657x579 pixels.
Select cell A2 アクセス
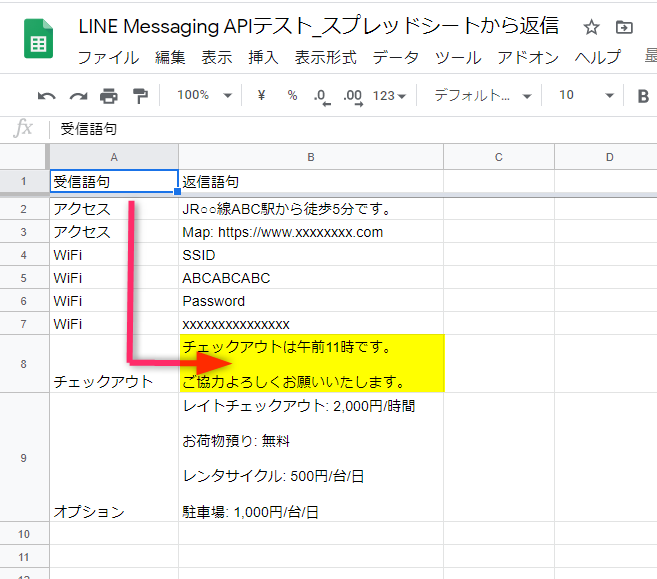(114, 209)
